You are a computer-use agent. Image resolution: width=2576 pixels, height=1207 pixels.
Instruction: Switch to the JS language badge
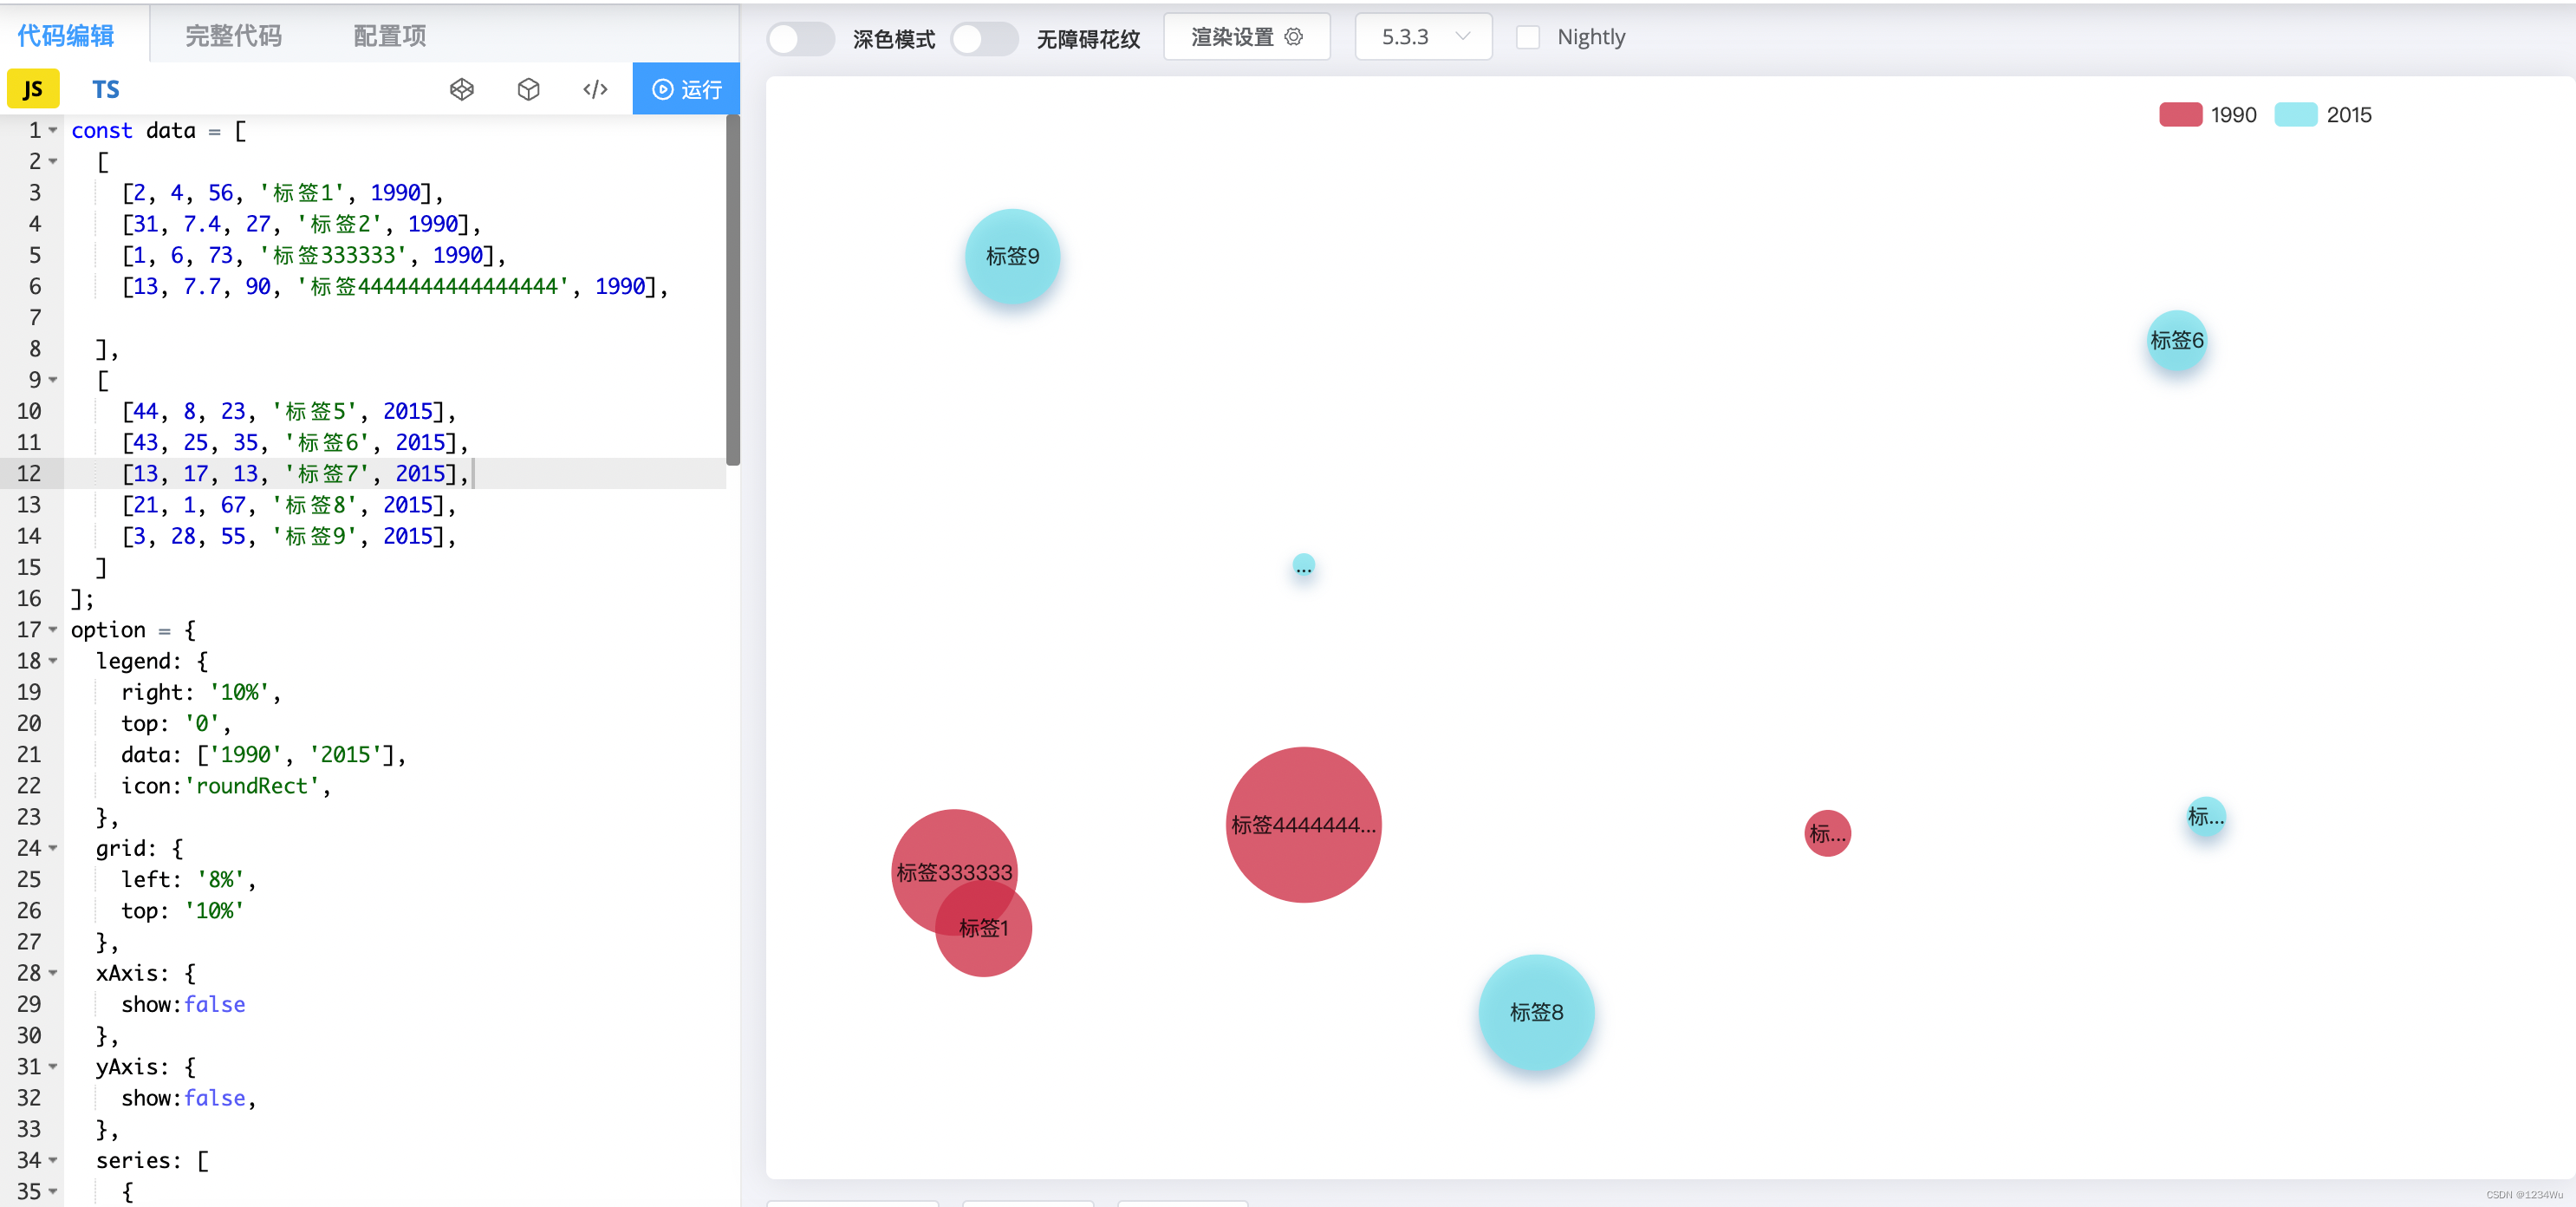pos(33,89)
